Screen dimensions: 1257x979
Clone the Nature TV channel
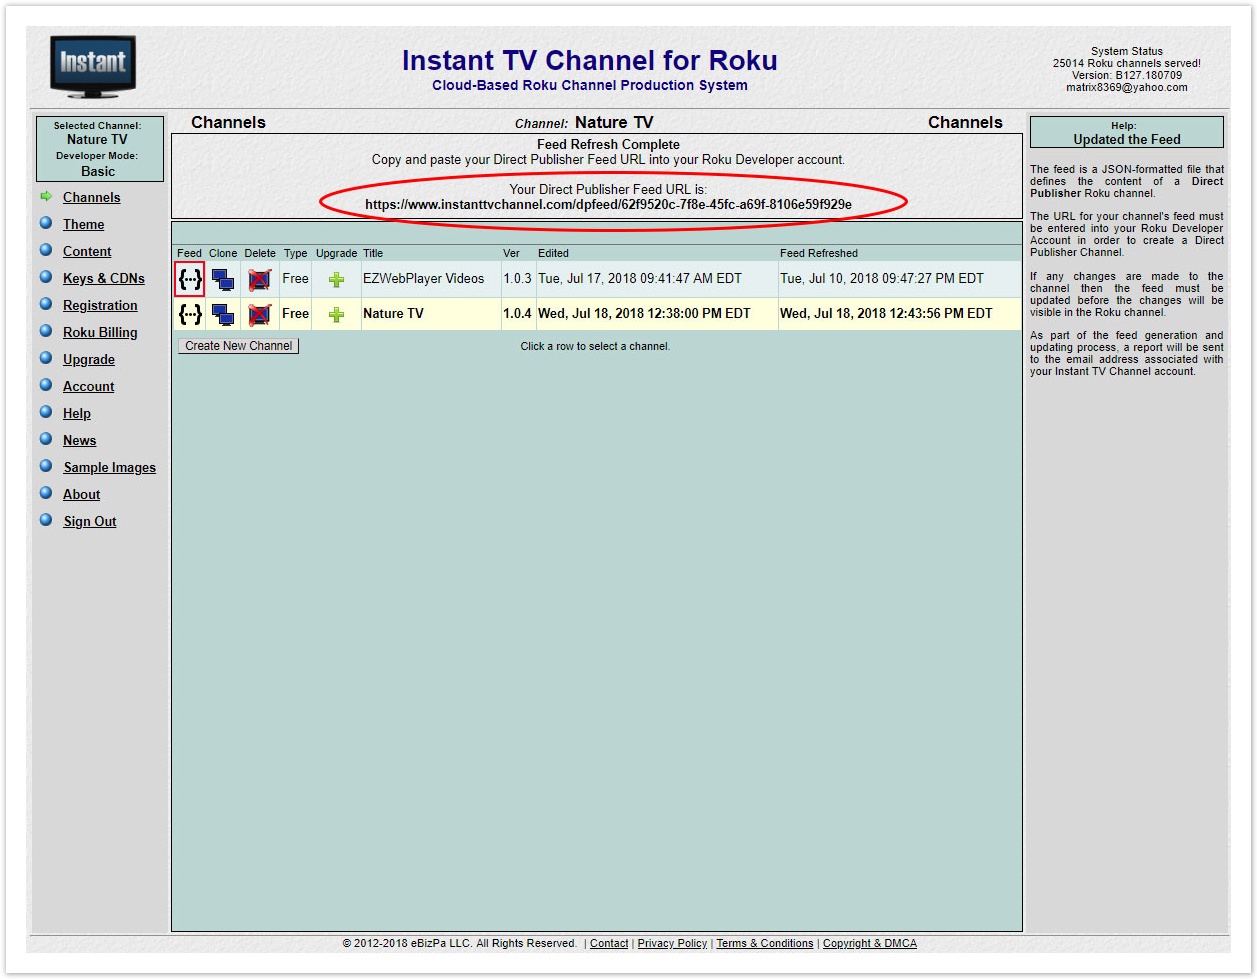(x=223, y=314)
